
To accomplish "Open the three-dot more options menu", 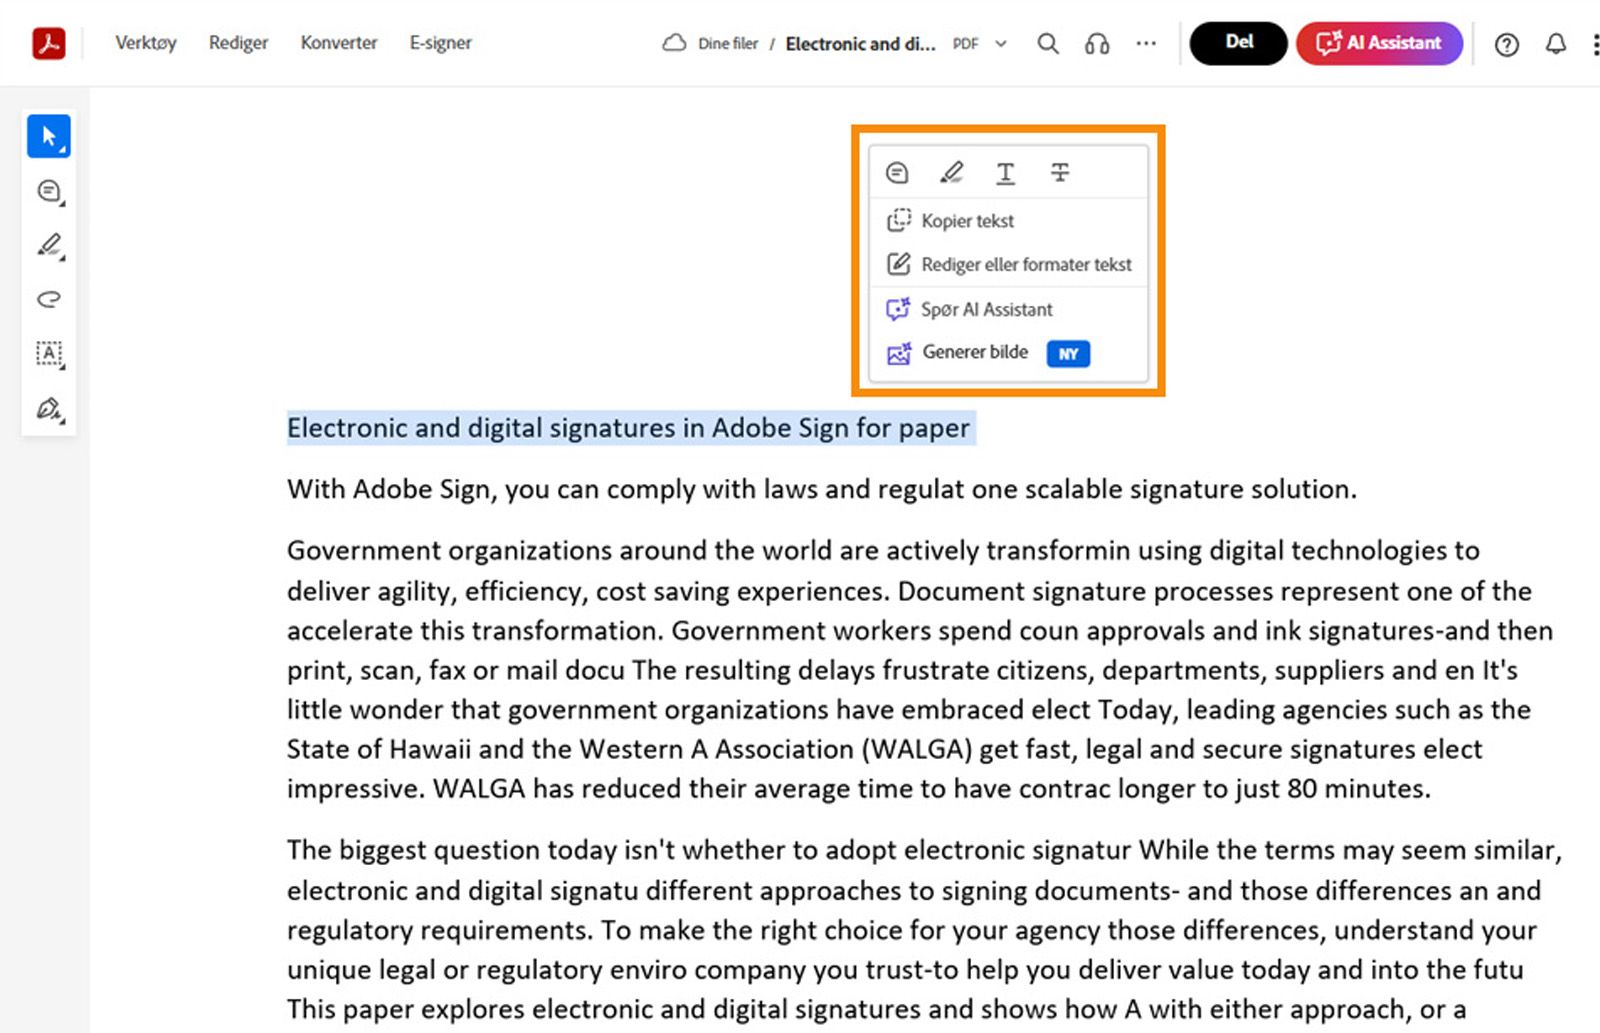I will pyautogui.click(x=1146, y=43).
